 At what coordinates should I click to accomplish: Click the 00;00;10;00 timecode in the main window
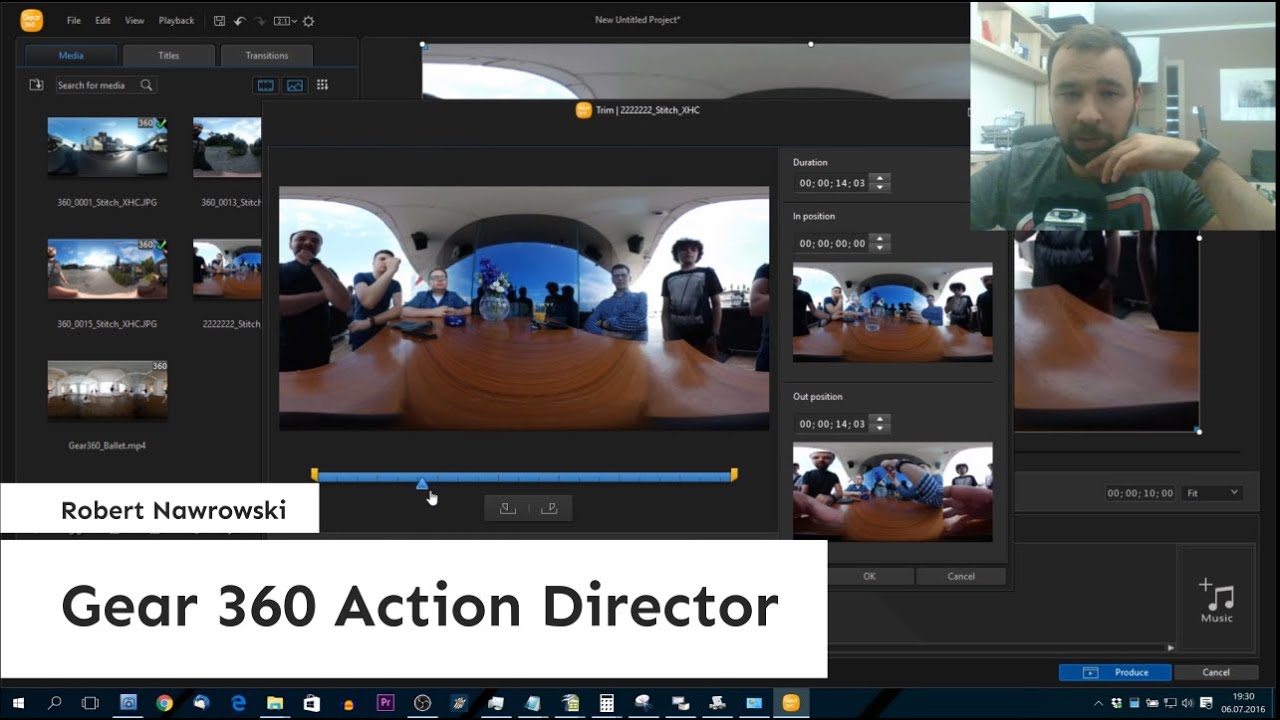1141,493
